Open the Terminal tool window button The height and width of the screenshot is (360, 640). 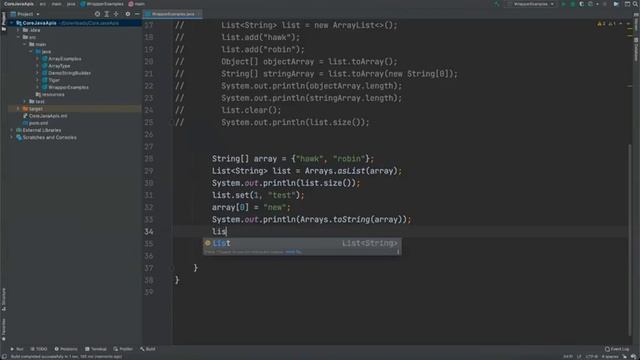click(x=96, y=349)
